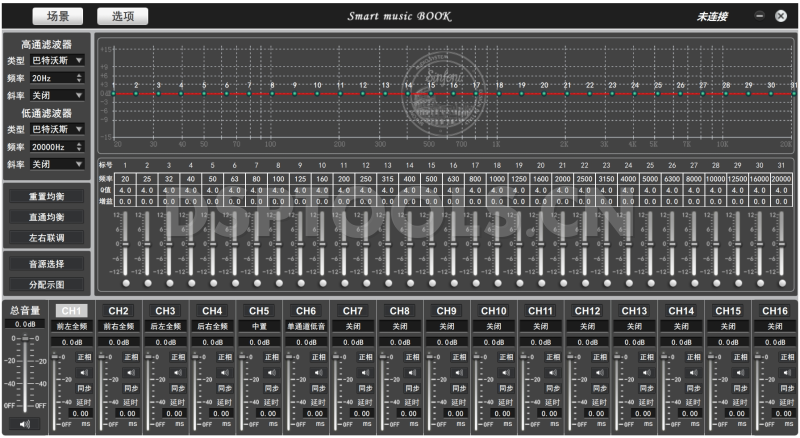
Task: Toggle 正相 phase on channel CH6
Action: 318,357
